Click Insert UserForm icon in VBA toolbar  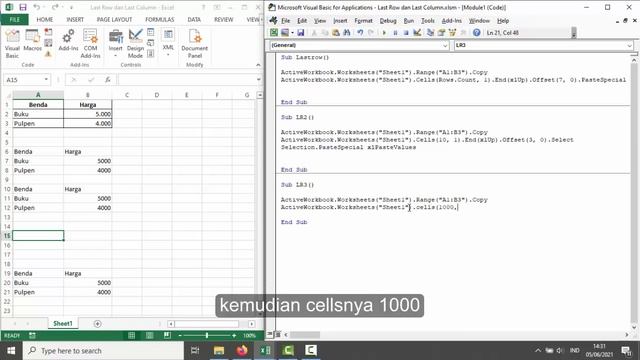click(x=285, y=33)
